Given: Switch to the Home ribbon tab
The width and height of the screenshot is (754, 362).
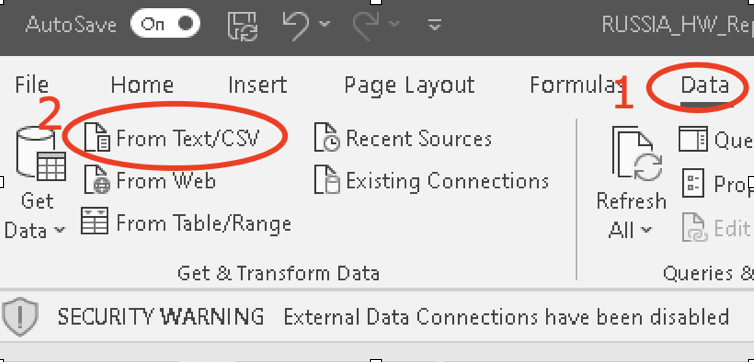Looking at the screenshot, I should point(142,85).
